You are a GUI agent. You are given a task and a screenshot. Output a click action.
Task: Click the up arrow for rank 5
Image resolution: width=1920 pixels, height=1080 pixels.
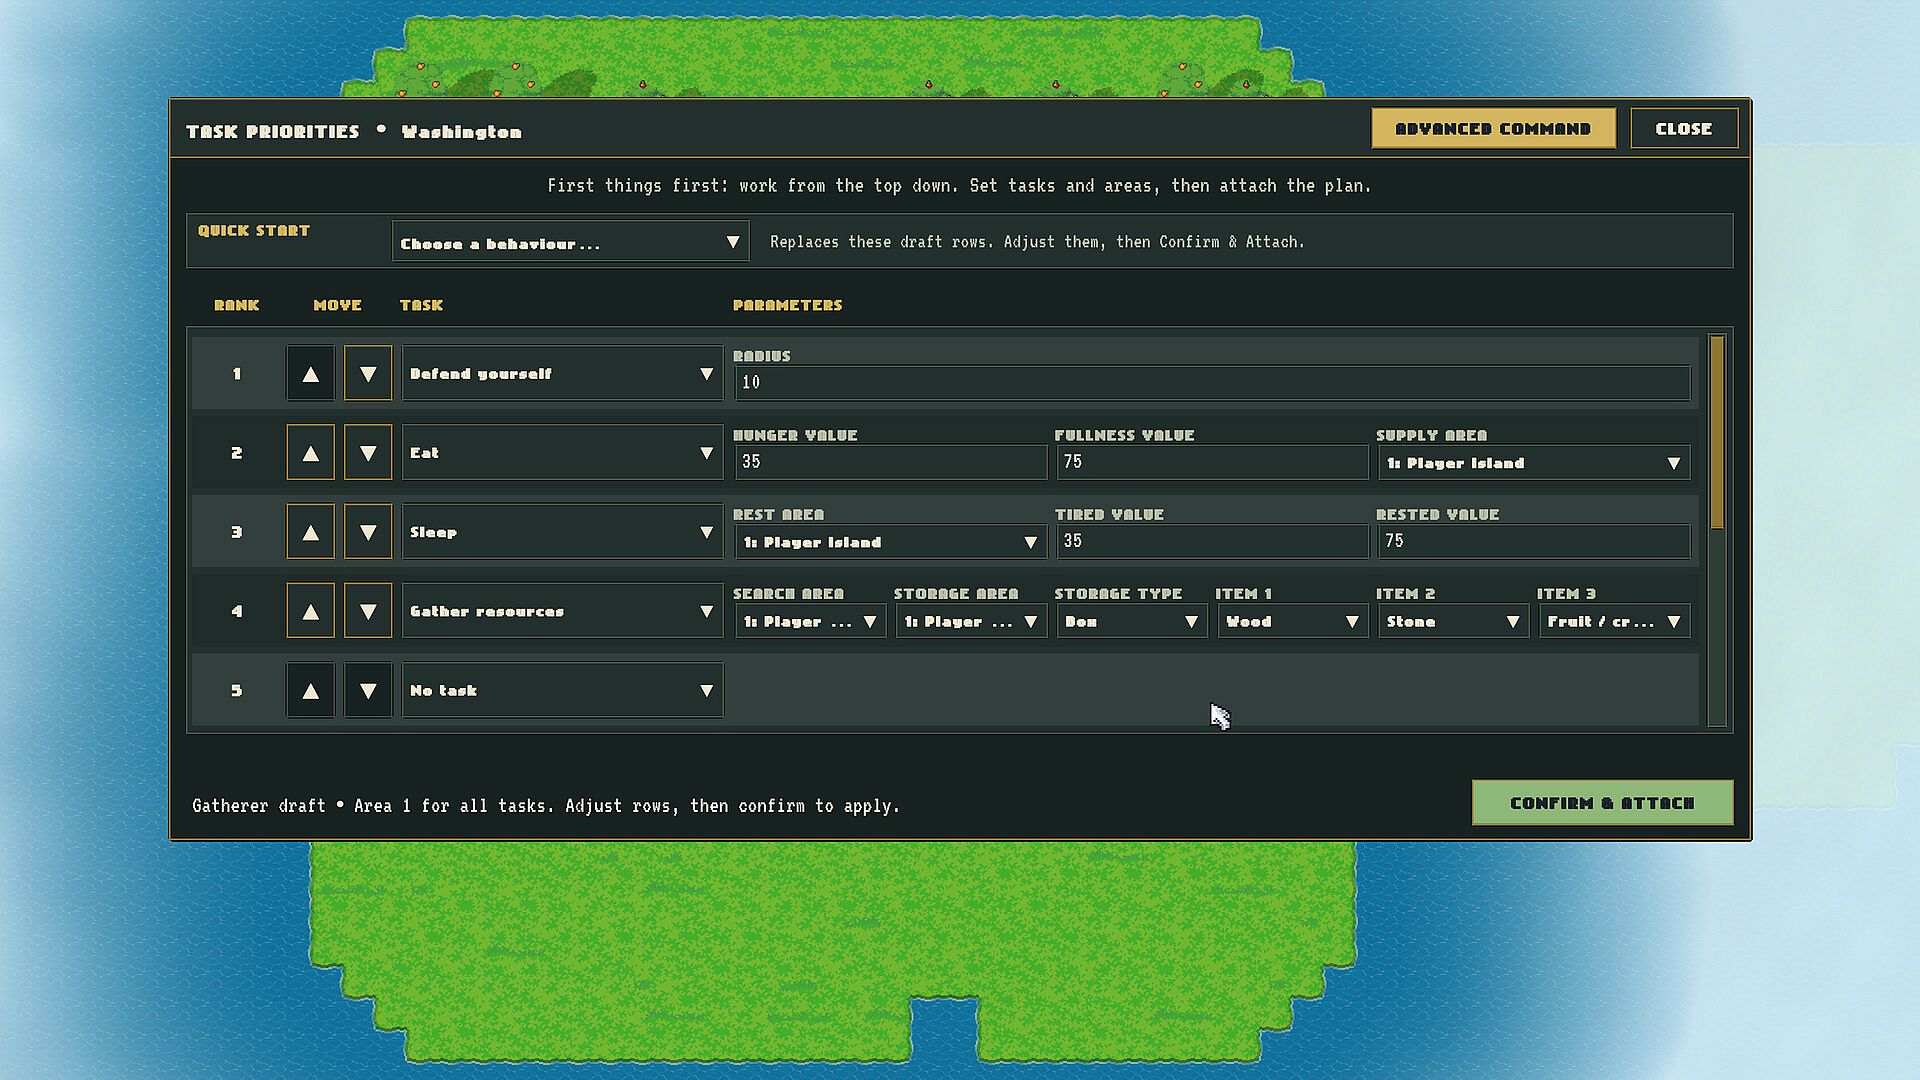pyautogui.click(x=310, y=690)
